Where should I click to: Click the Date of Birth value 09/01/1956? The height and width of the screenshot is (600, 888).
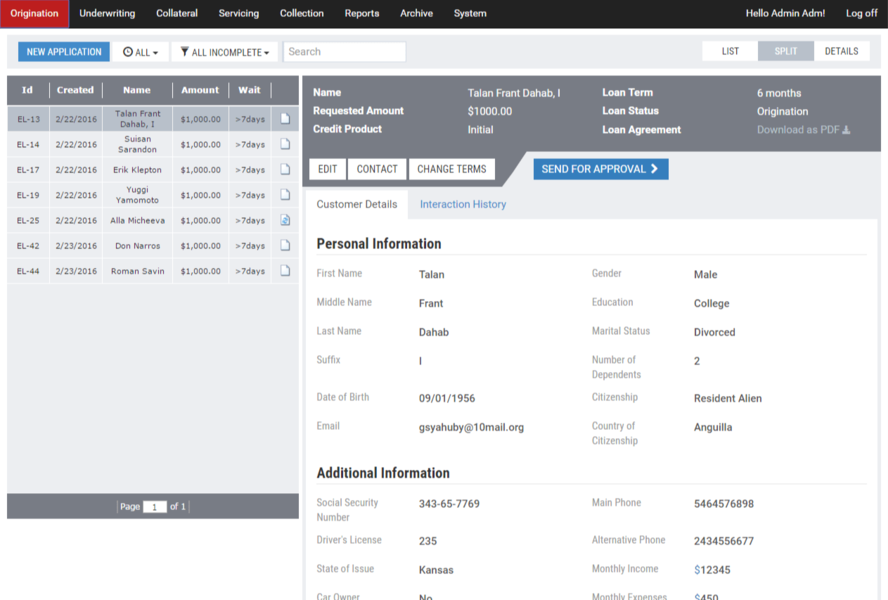[x=447, y=398]
